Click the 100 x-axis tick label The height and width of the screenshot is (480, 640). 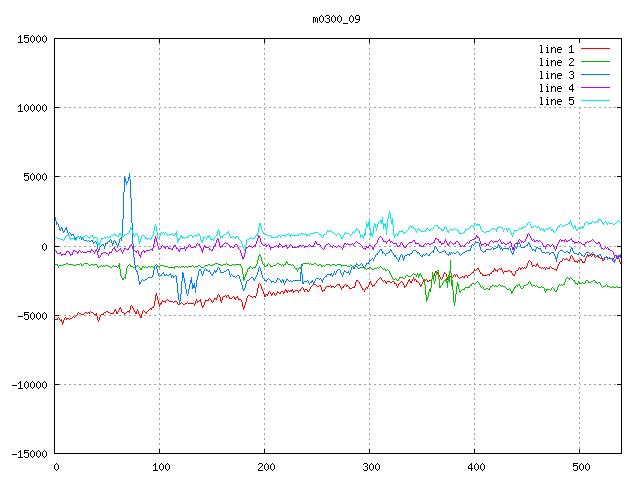[159, 467]
